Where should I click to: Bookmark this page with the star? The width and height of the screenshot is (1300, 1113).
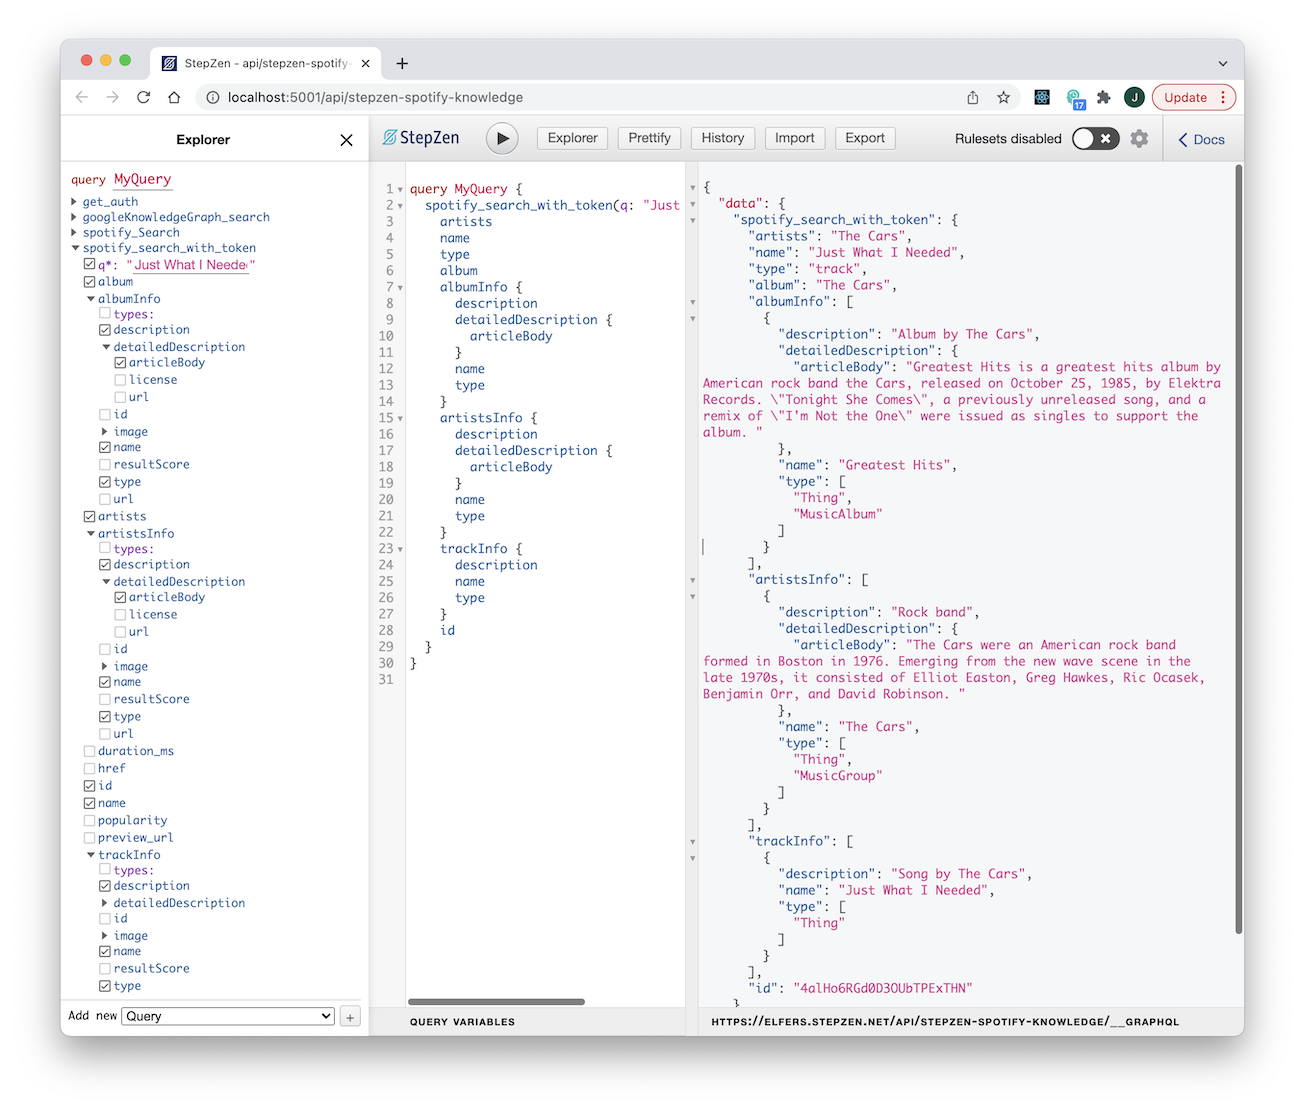[x=1003, y=97]
